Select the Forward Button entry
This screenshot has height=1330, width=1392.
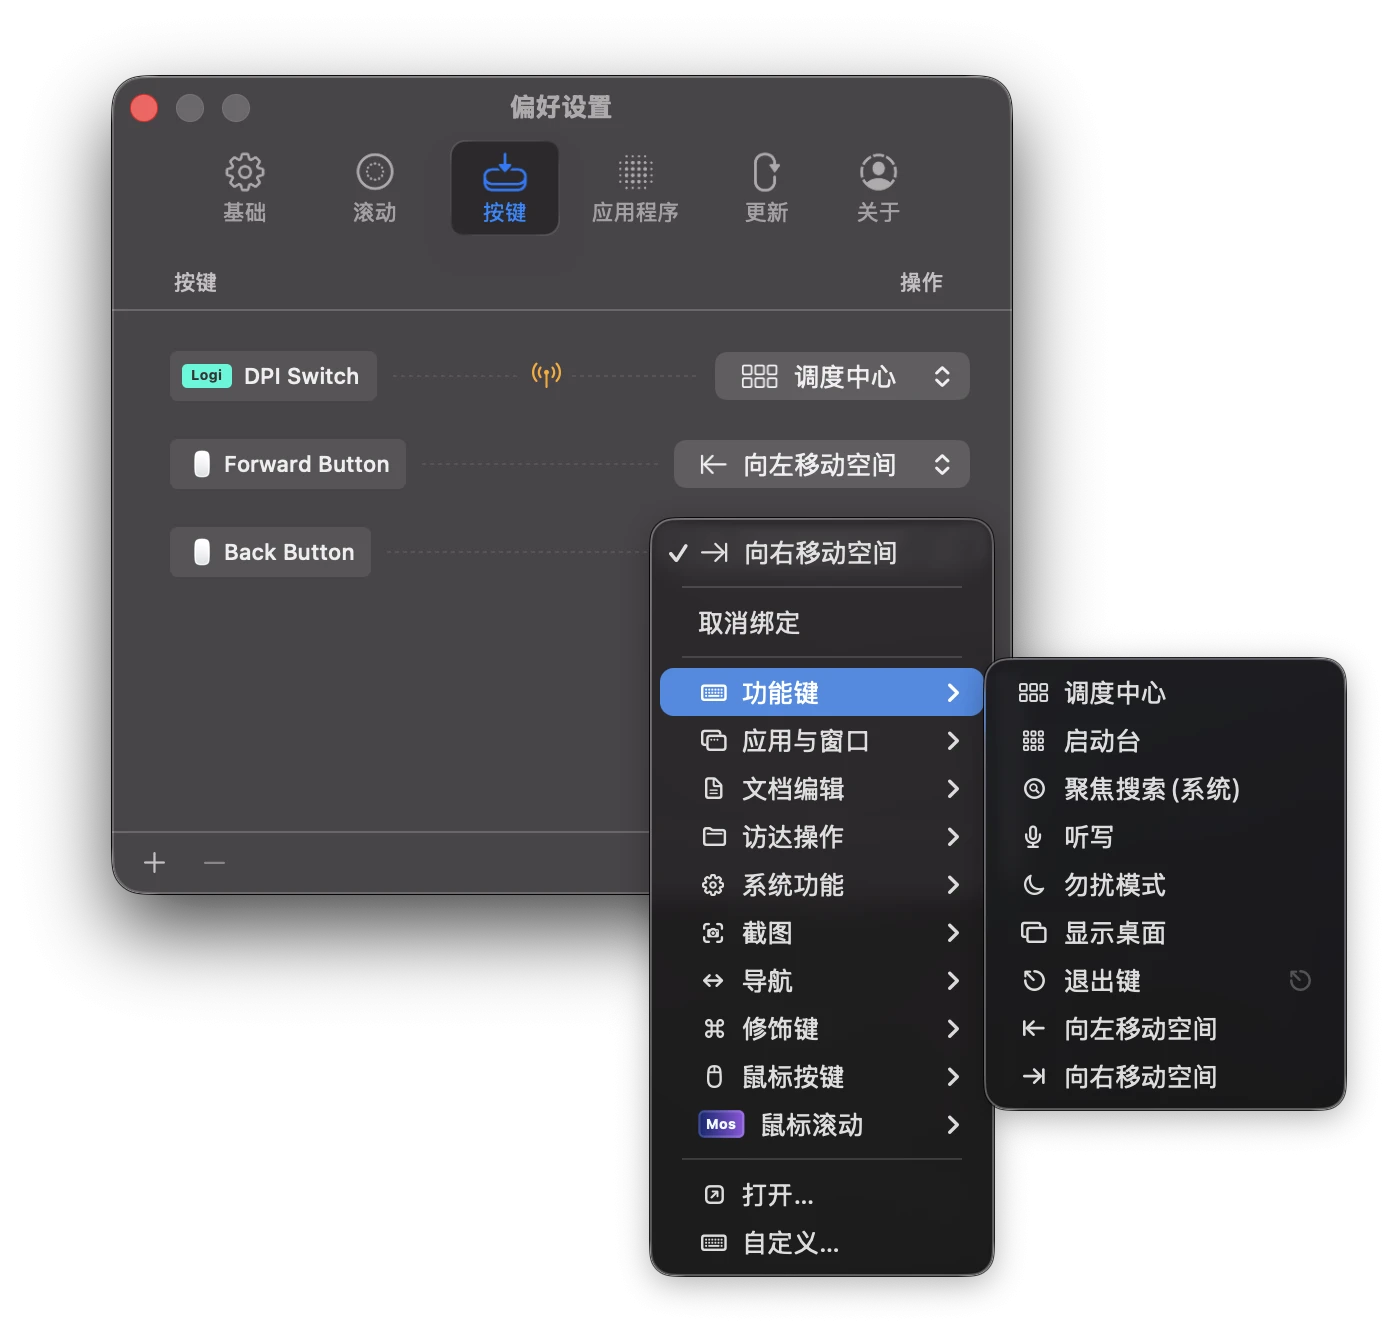tap(288, 464)
